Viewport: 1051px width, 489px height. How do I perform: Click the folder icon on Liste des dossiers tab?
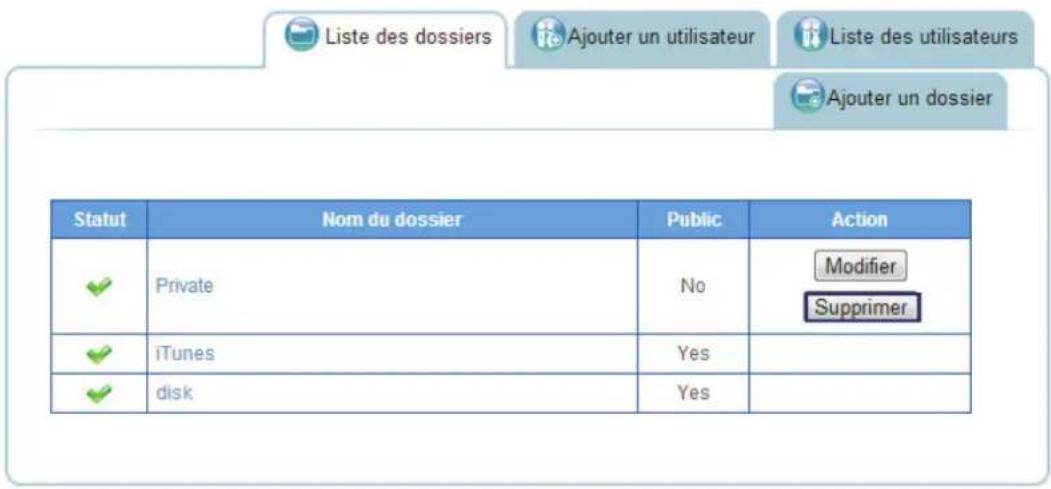[300, 37]
